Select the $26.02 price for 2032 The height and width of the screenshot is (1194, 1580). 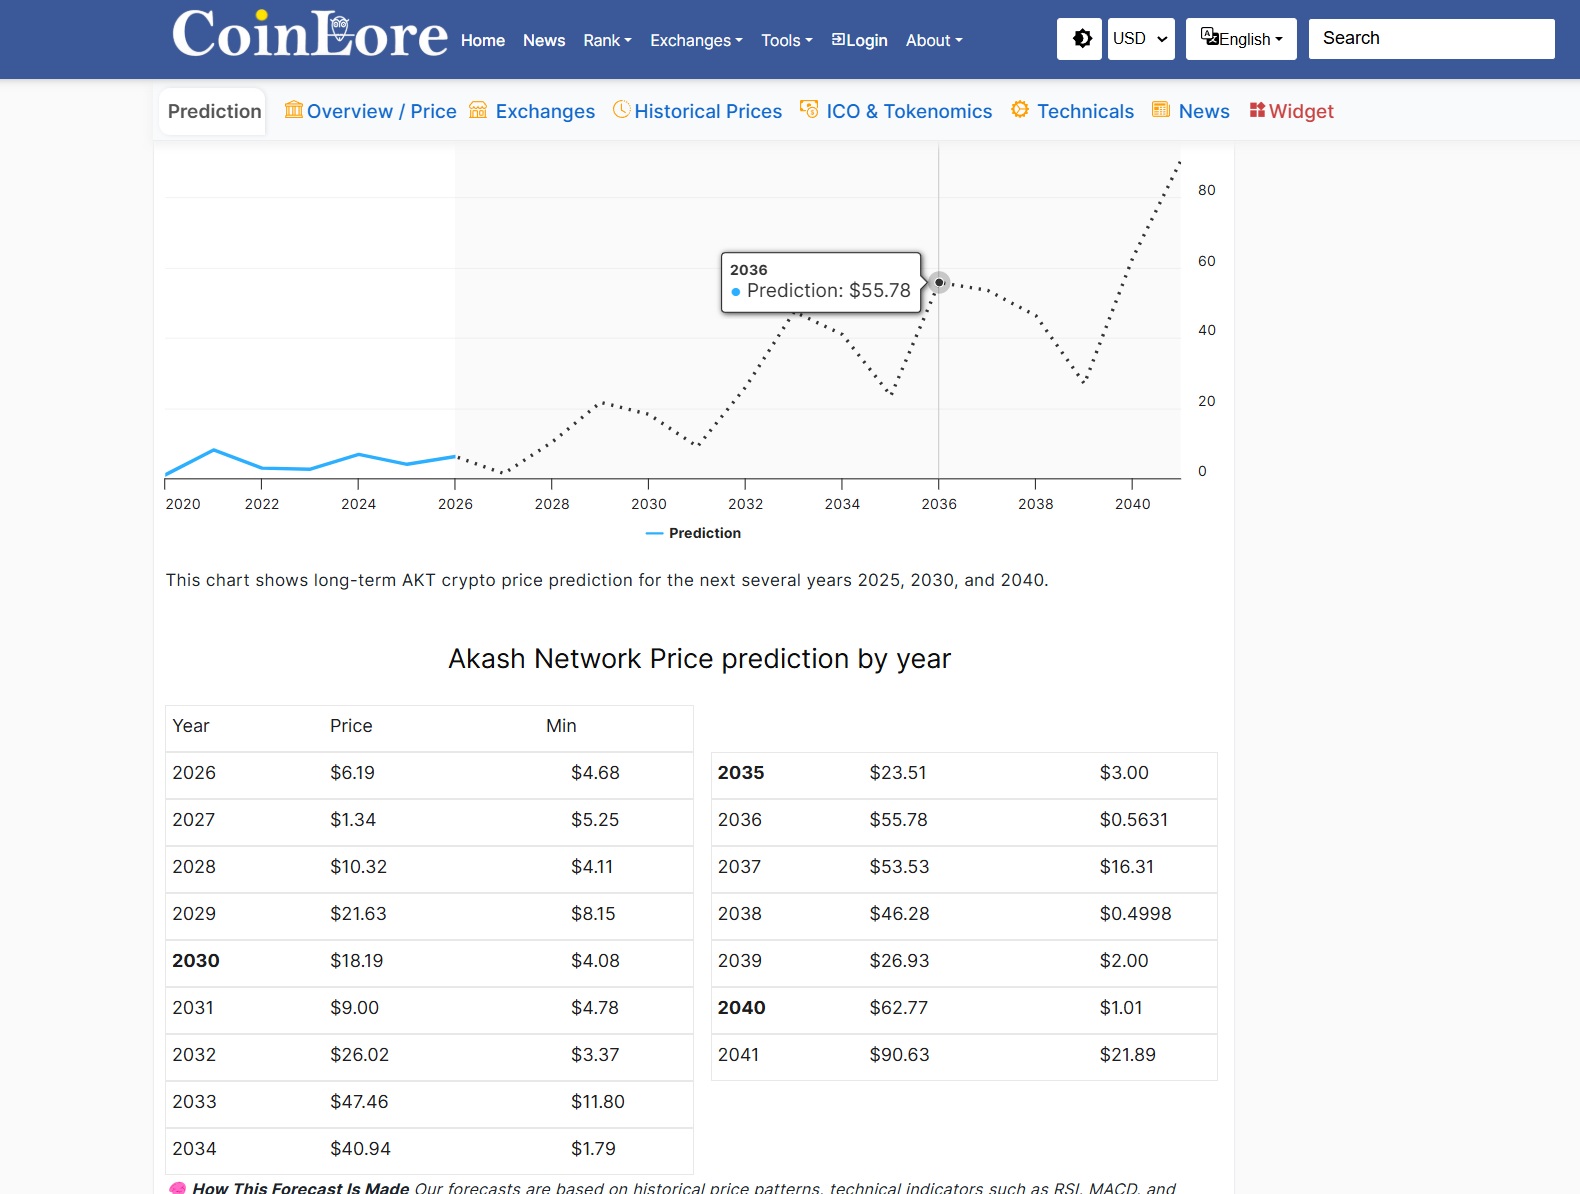[360, 1055]
